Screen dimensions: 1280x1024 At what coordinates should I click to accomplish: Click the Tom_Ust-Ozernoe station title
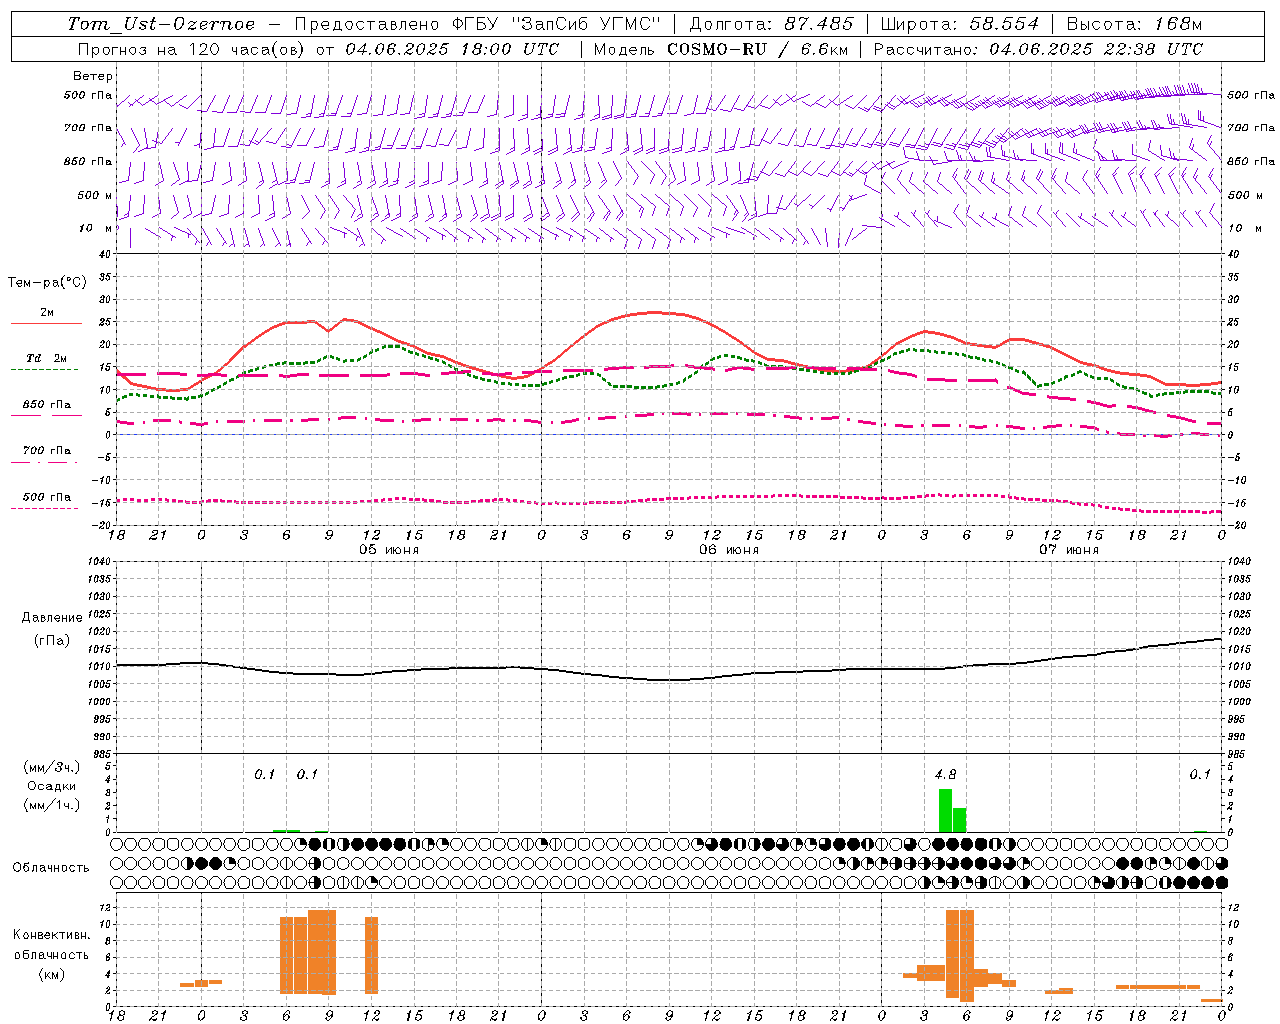[x=161, y=24]
